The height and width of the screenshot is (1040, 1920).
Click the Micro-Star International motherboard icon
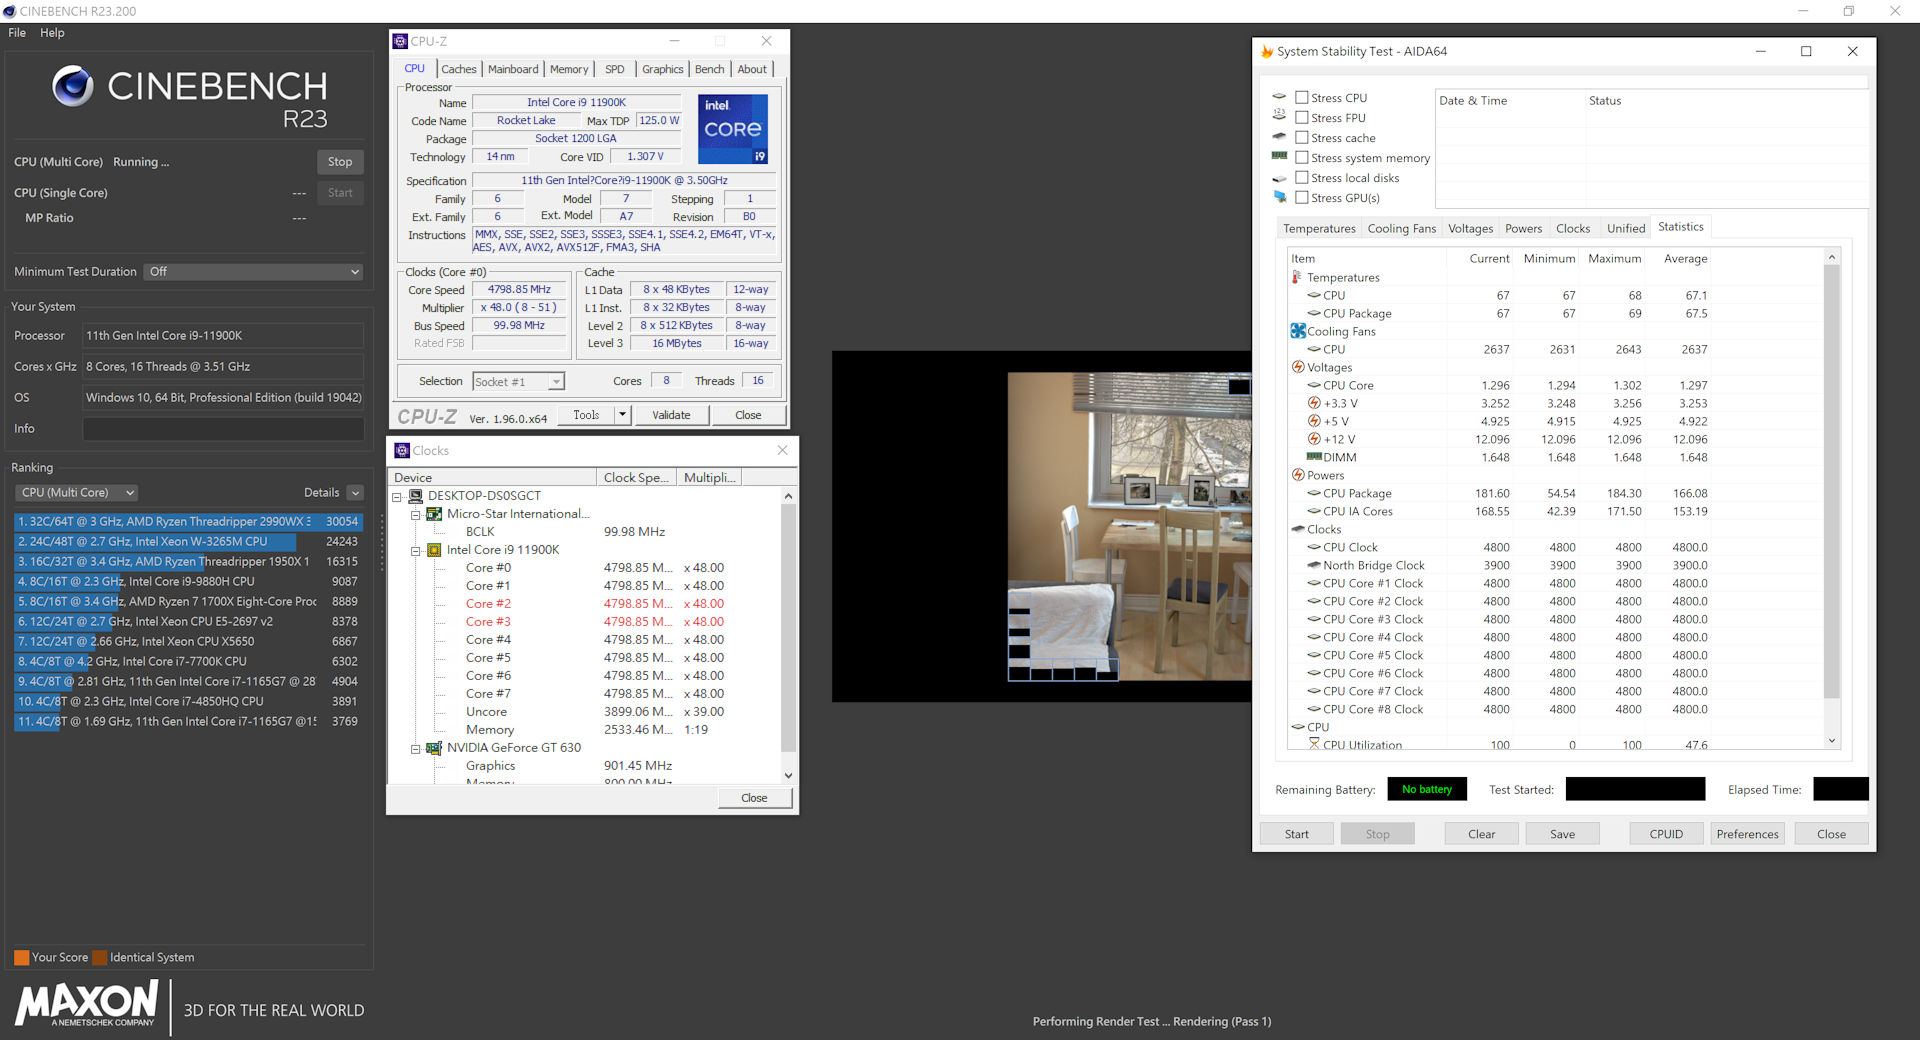[434, 514]
